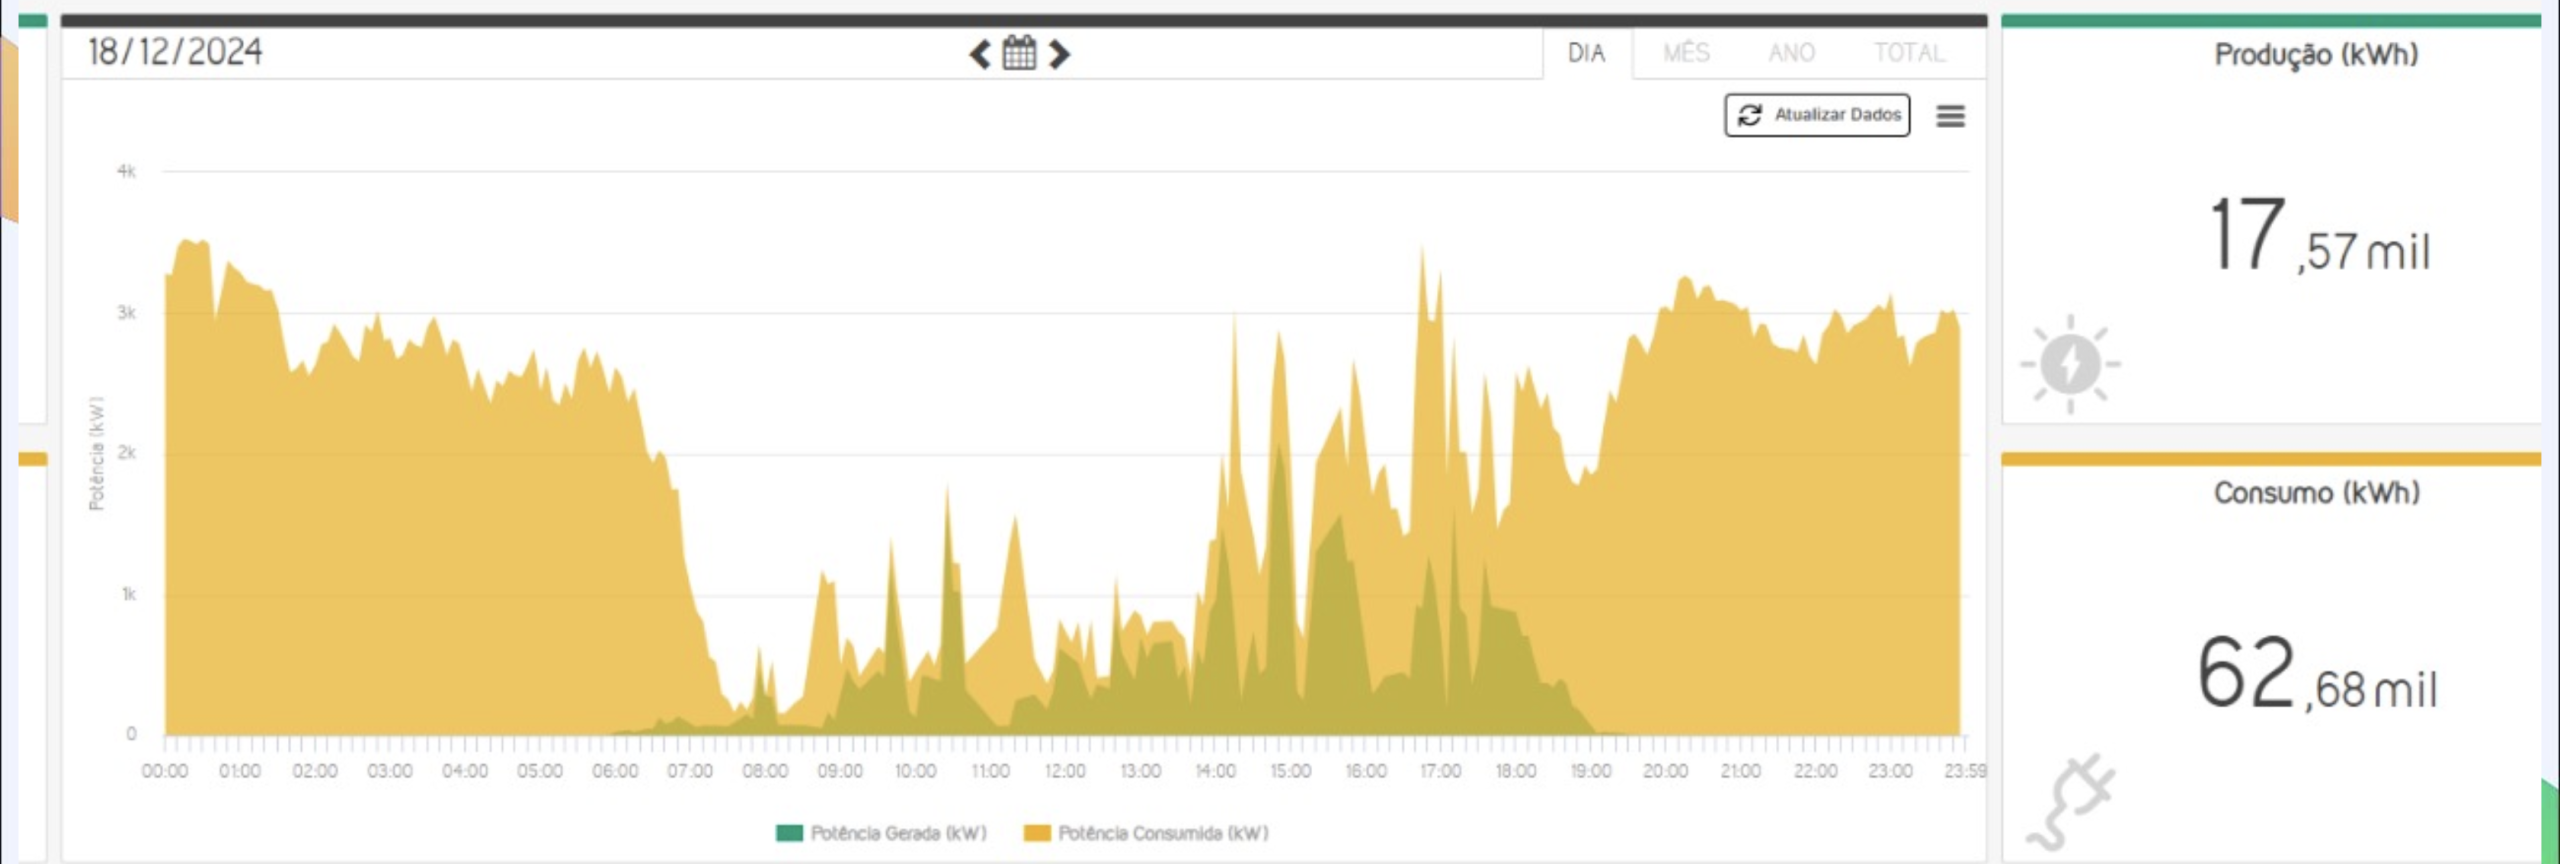Switch to the DIA tab
The height and width of the screenshot is (864, 2560).
tap(1586, 53)
